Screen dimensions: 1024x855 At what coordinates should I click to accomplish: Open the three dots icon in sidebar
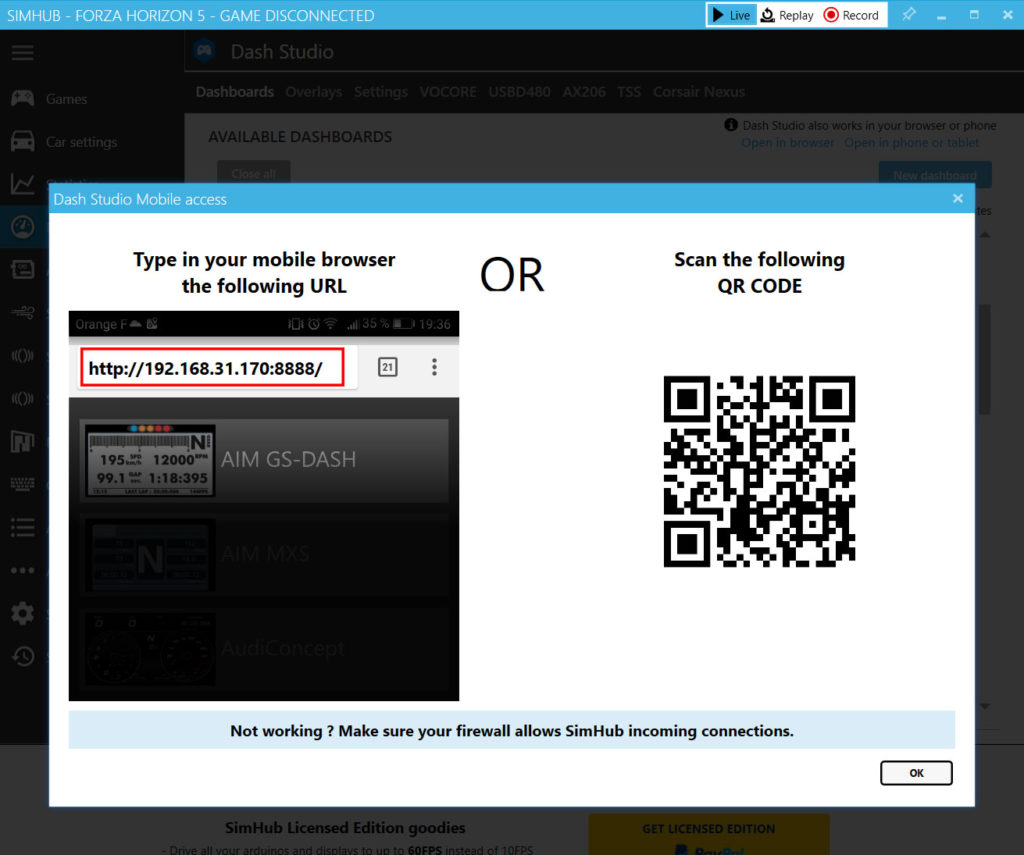point(23,570)
